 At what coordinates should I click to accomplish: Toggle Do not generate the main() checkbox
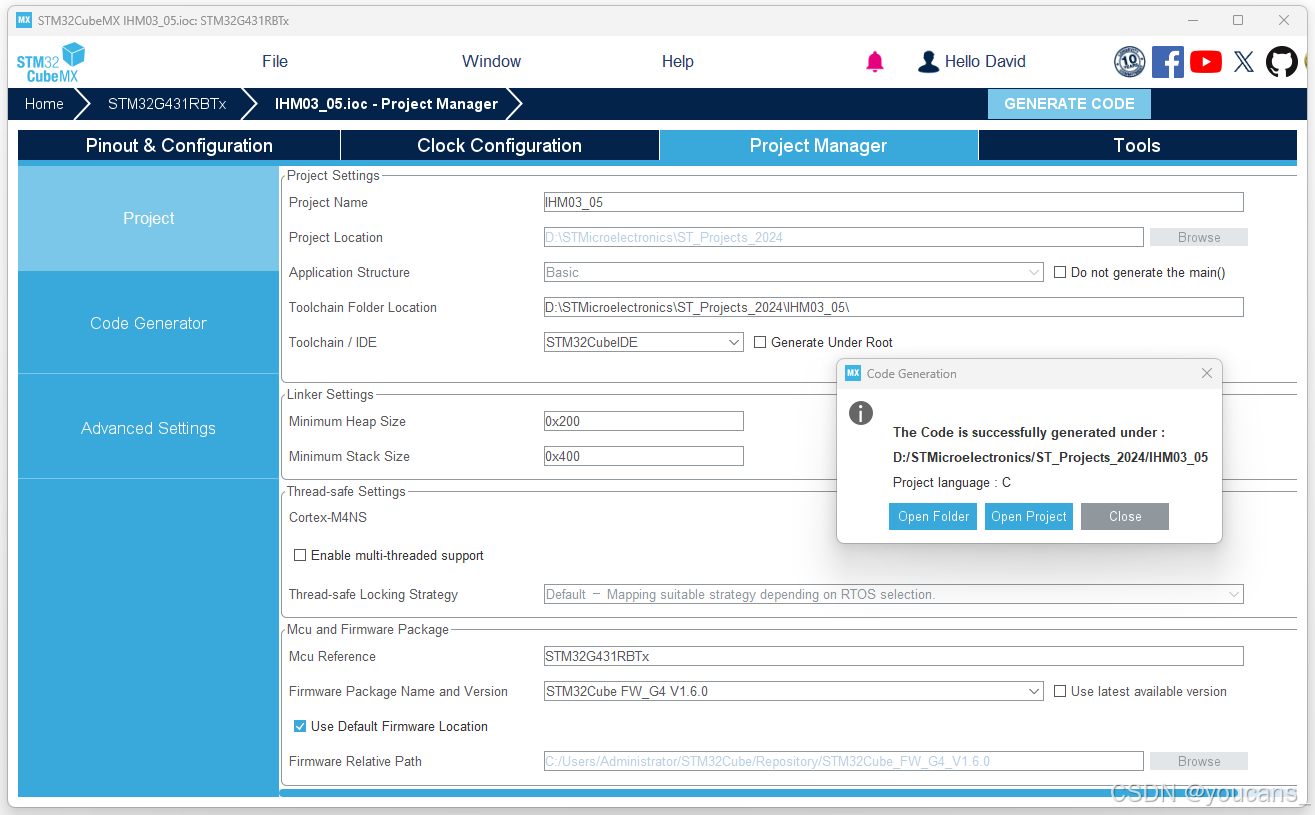tap(1060, 272)
